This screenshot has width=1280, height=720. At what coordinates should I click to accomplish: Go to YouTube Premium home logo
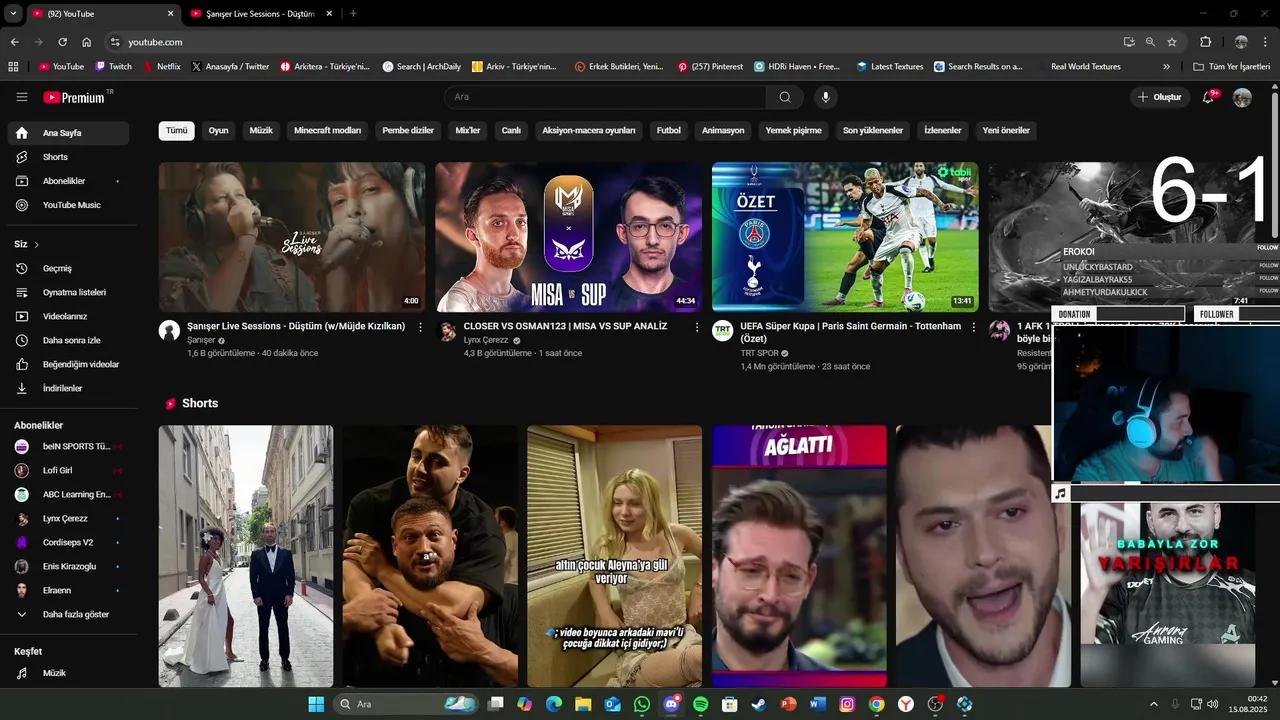[x=74, y=97]
